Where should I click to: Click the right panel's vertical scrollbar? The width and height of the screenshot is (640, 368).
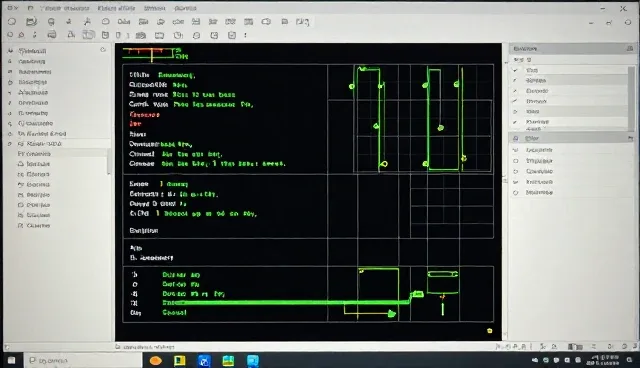click(x=631, y=98)
